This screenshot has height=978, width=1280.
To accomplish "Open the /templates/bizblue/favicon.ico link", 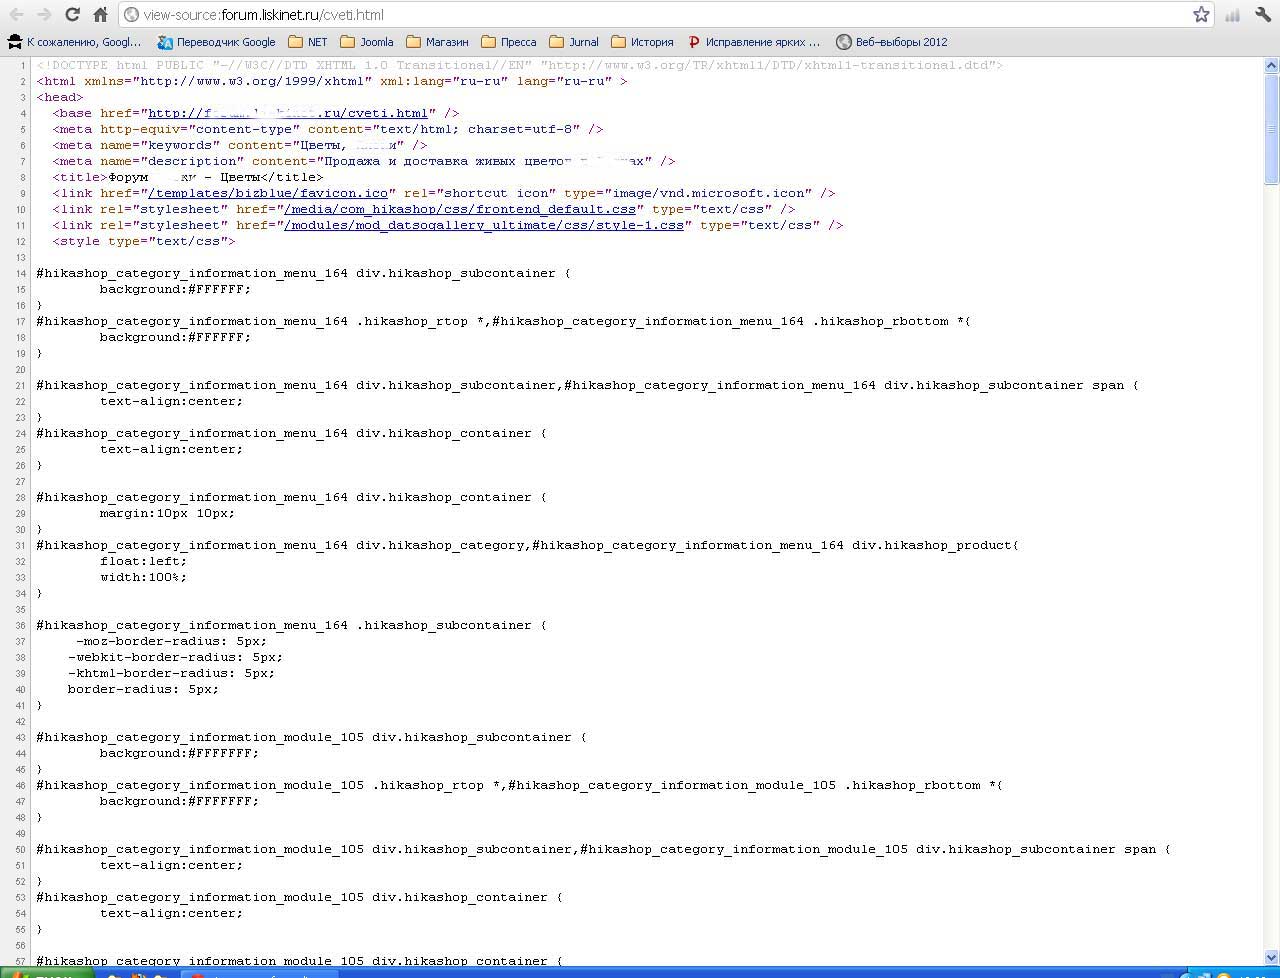I will (x=268, y=193).
